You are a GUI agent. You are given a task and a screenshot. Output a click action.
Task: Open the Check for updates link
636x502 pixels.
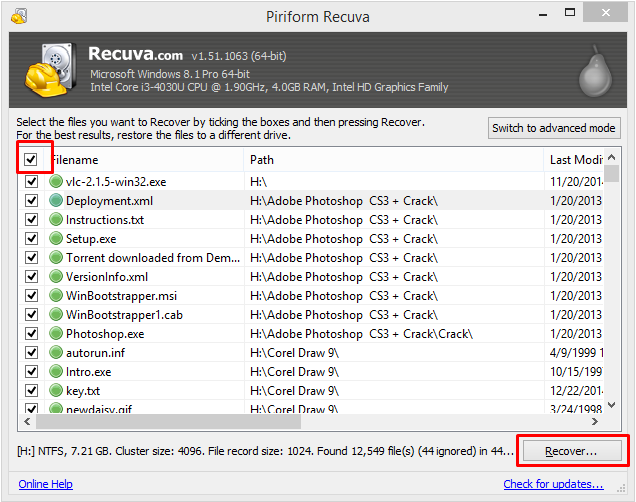[553, 484]
